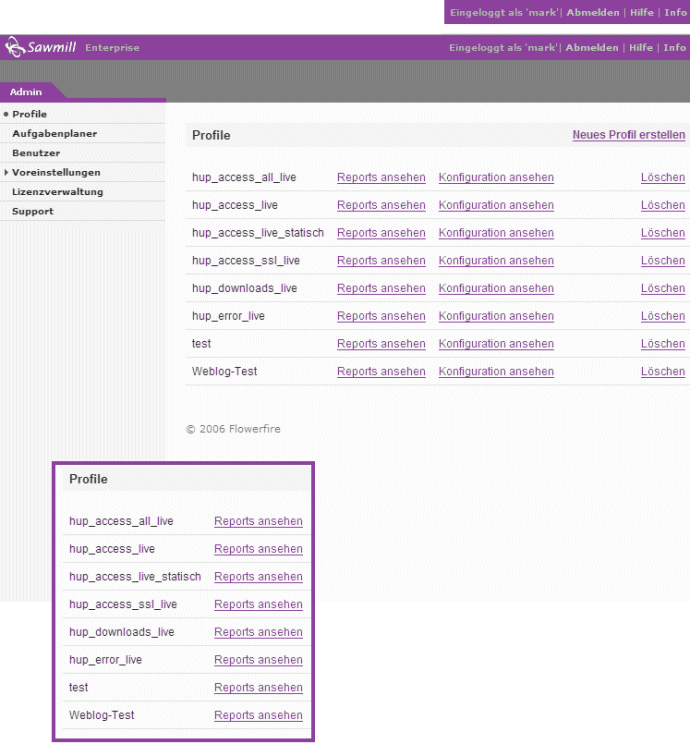
Task: Click Löschen for the test profile
Action: [662, 344]
